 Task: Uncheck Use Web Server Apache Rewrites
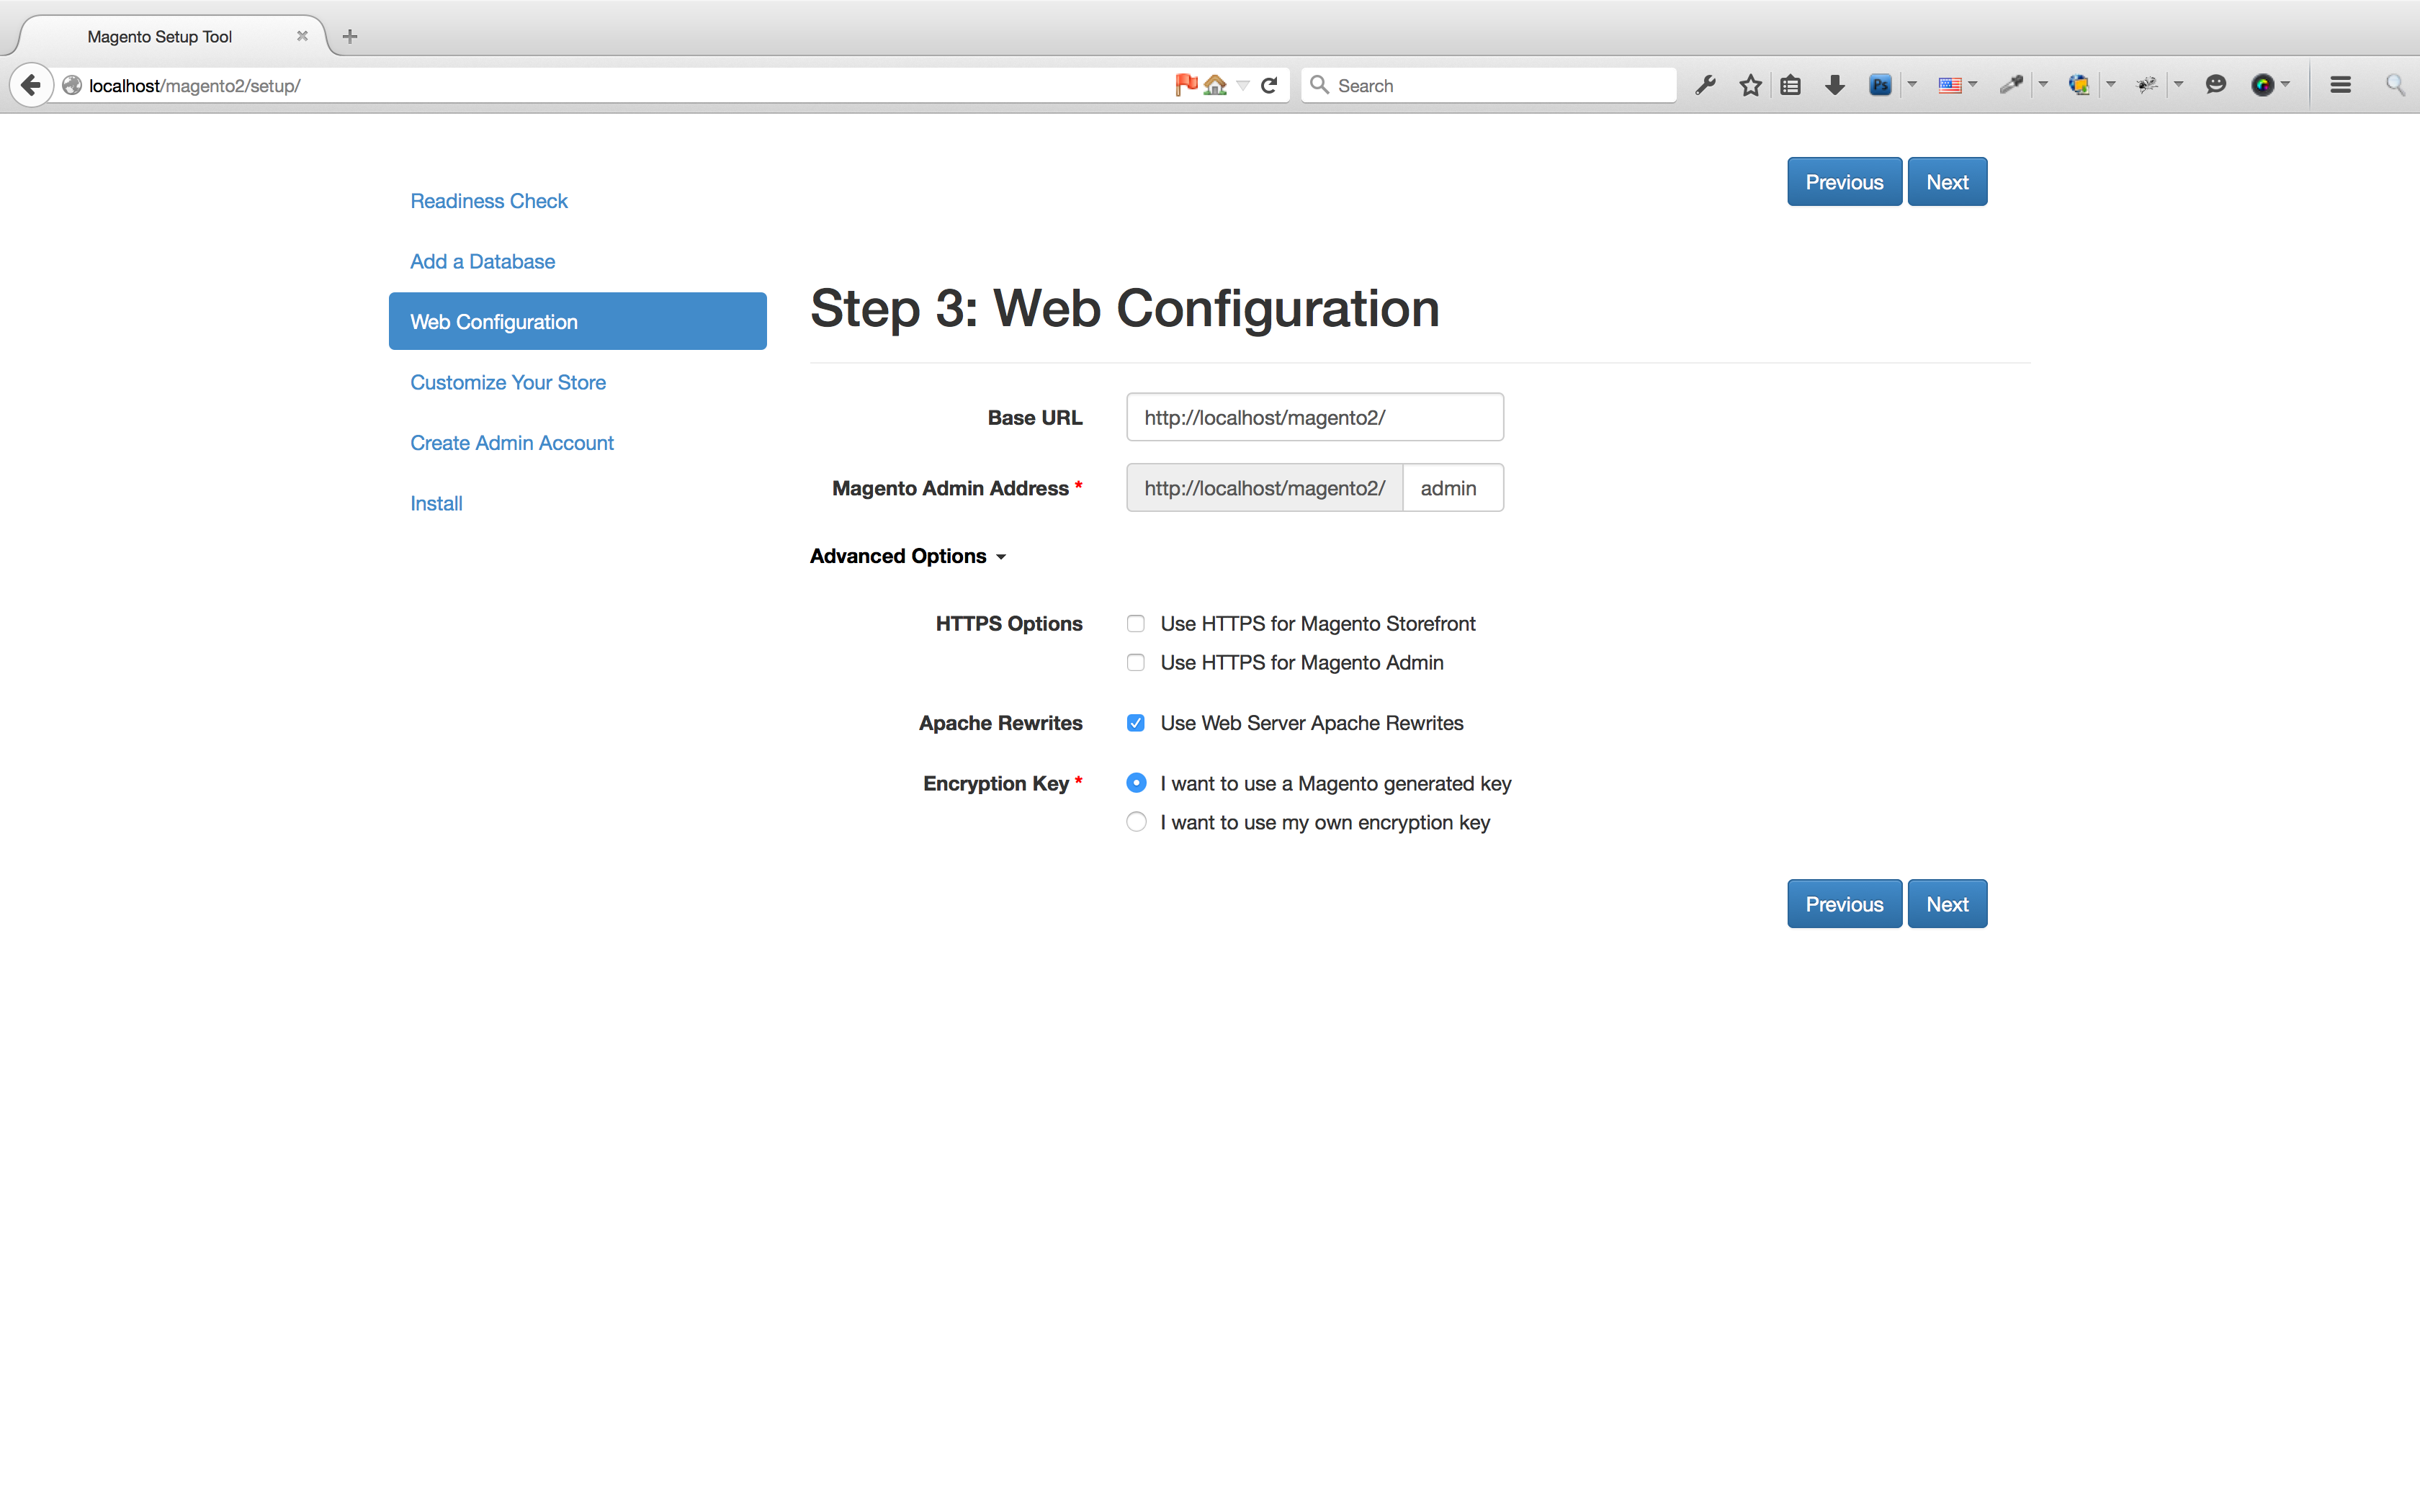(1136, 723)
